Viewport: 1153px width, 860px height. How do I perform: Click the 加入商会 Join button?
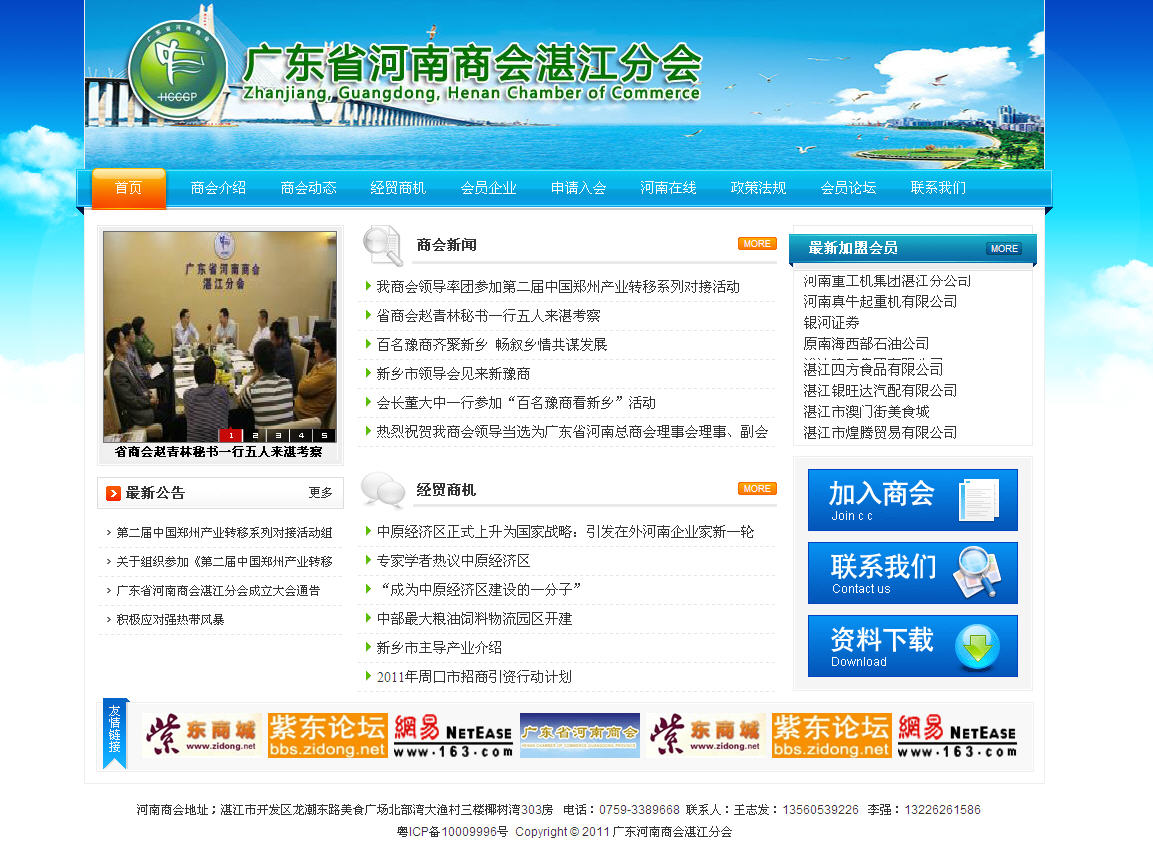coord(912,500)
